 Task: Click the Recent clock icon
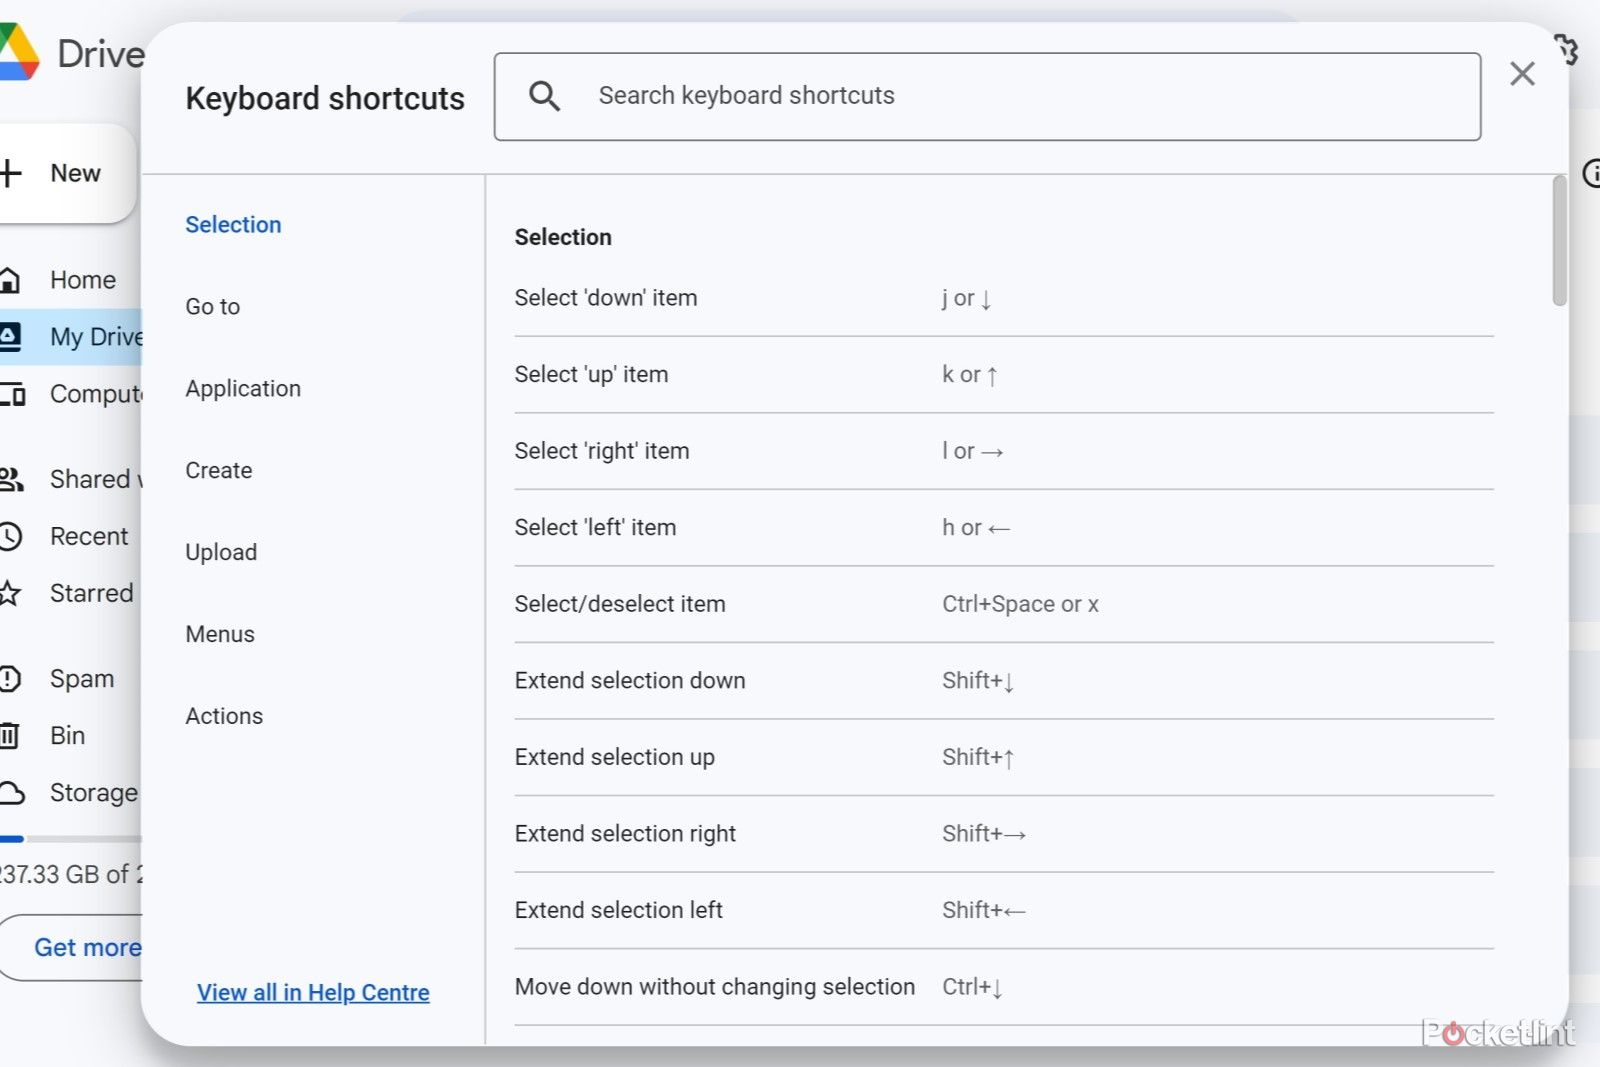pyautogui.click(x=10, y=536)
